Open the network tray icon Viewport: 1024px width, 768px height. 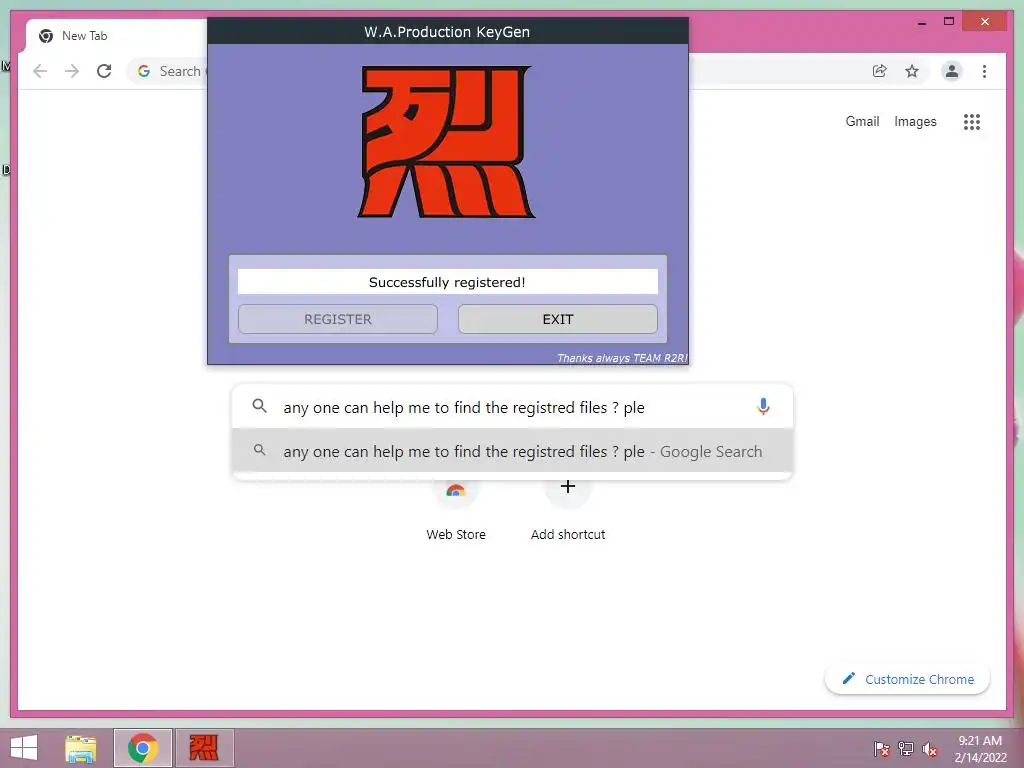906,748
